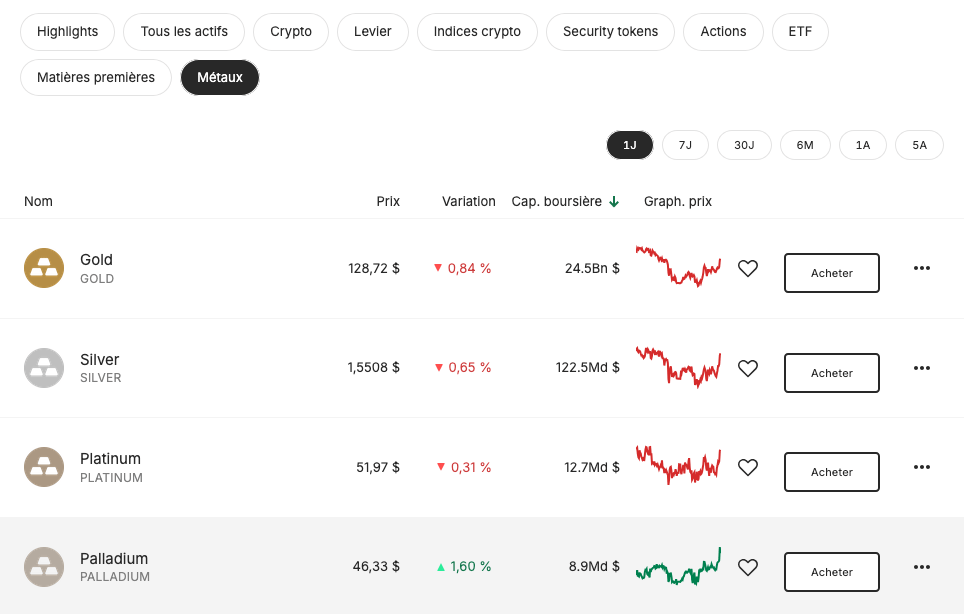Click Acheter on the Palladium row
This screenshot has width=964, height=614.
pos(831,571)
